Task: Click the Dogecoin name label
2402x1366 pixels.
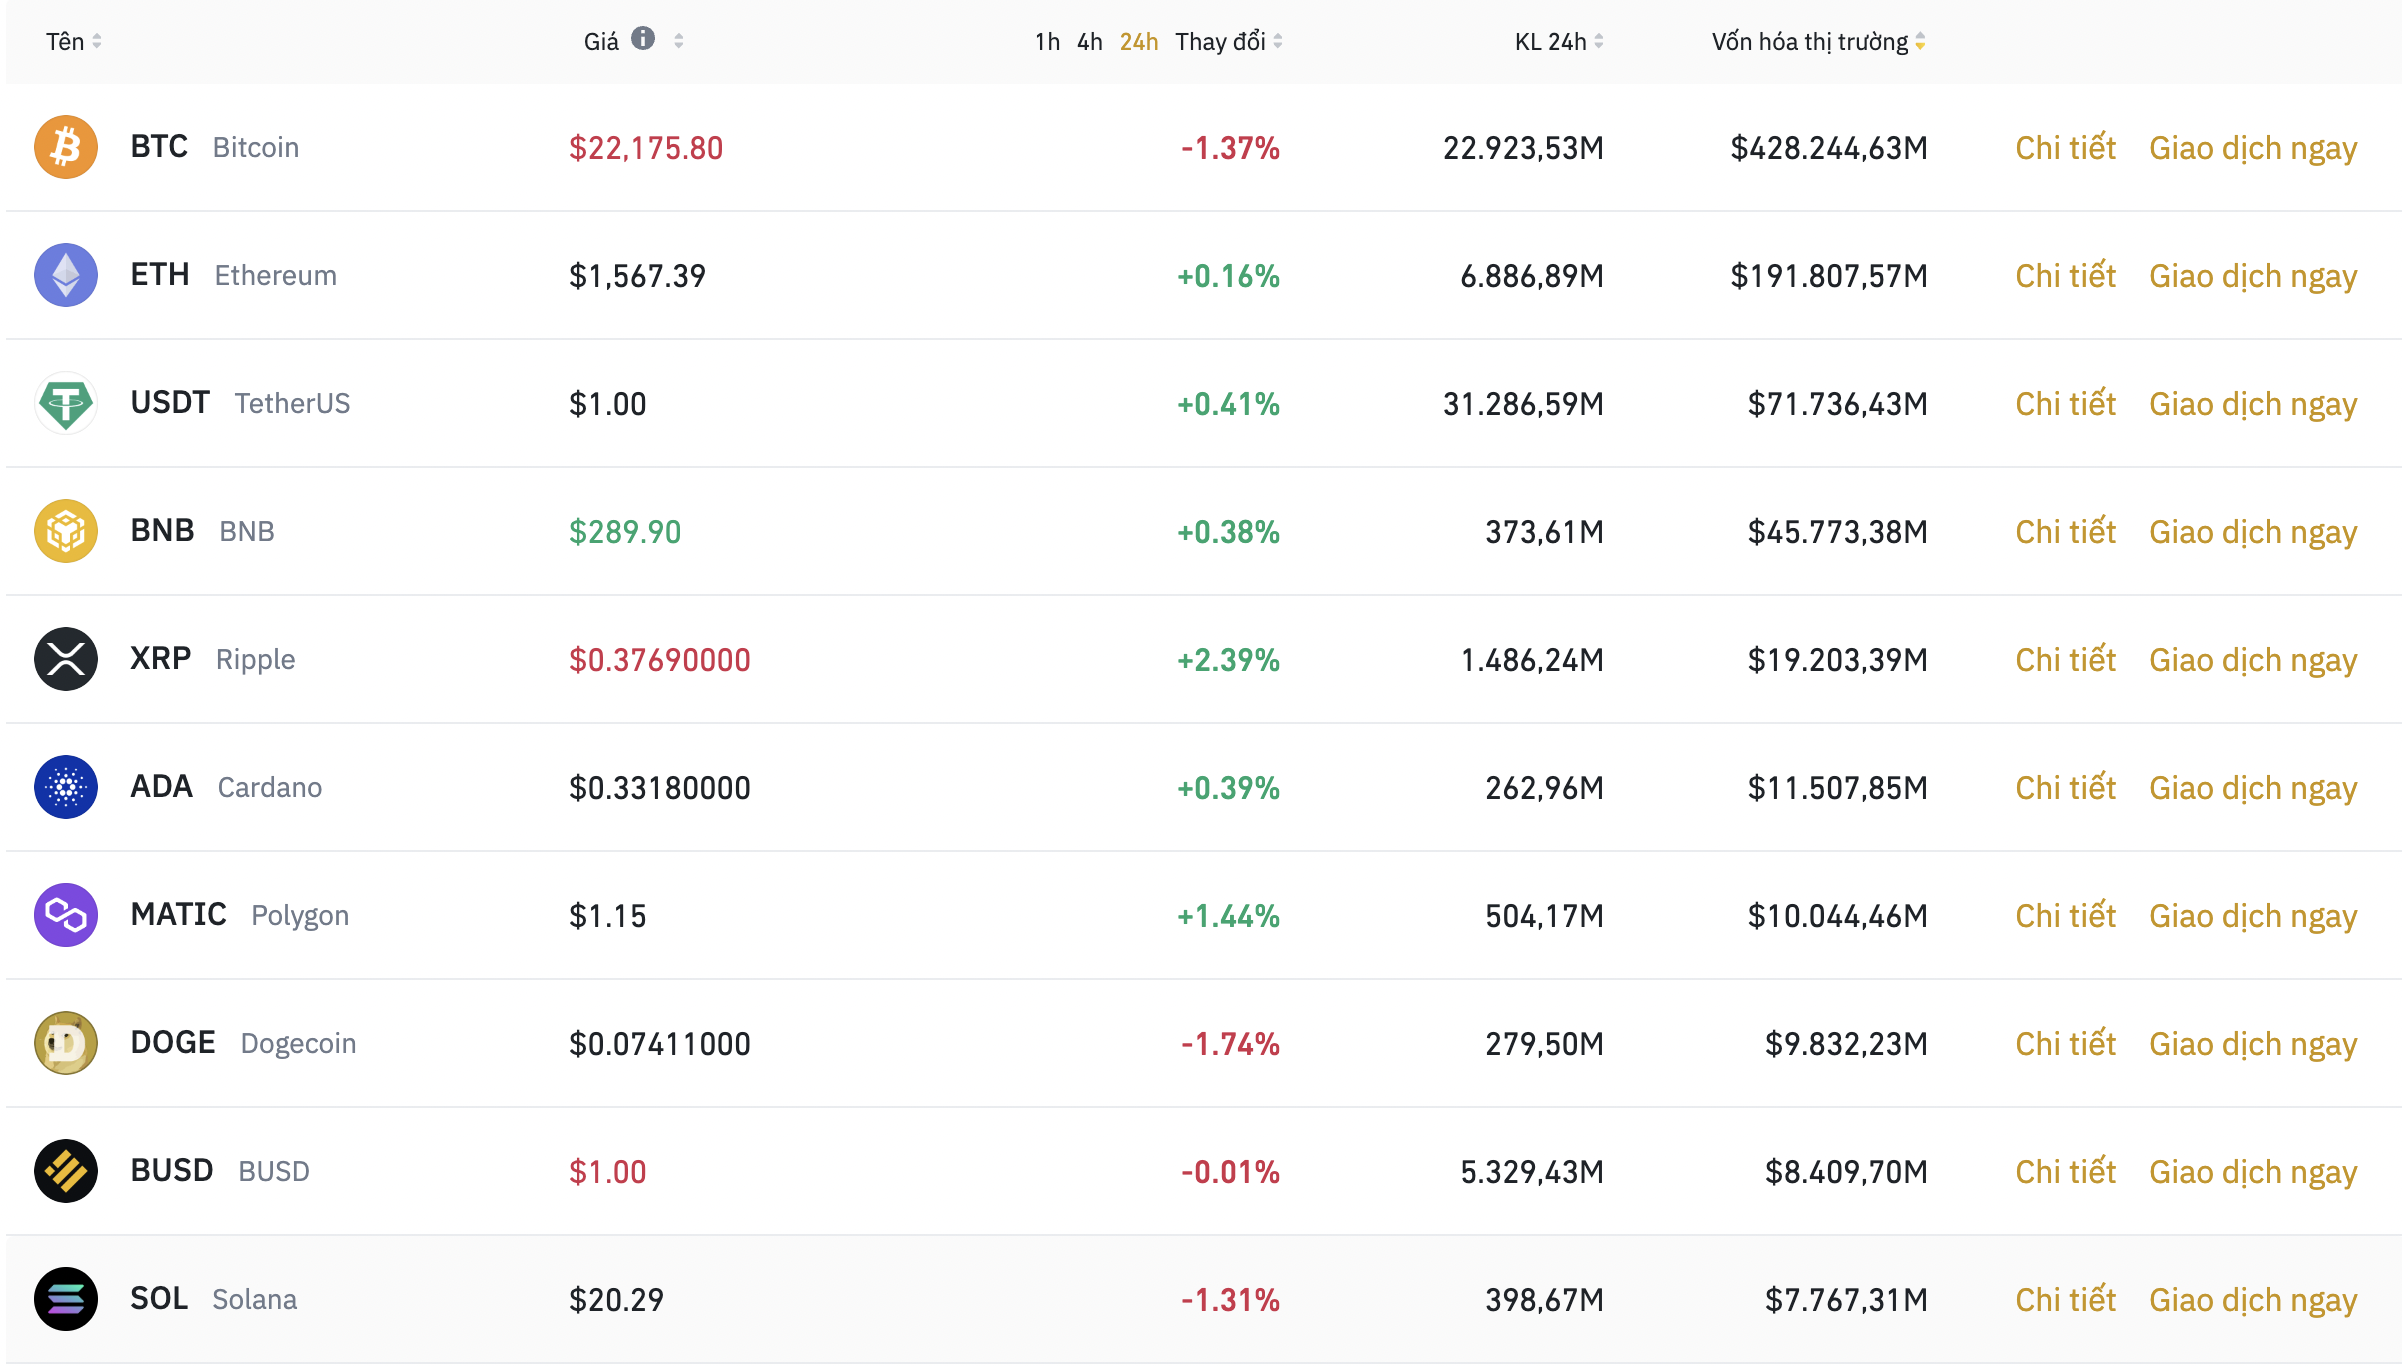Action: pos(298,1044)
